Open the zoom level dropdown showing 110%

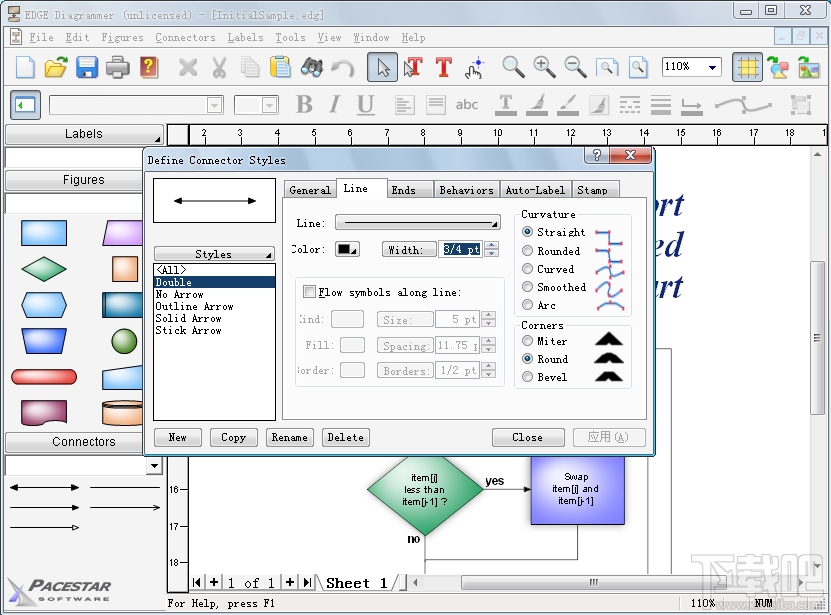712,67
